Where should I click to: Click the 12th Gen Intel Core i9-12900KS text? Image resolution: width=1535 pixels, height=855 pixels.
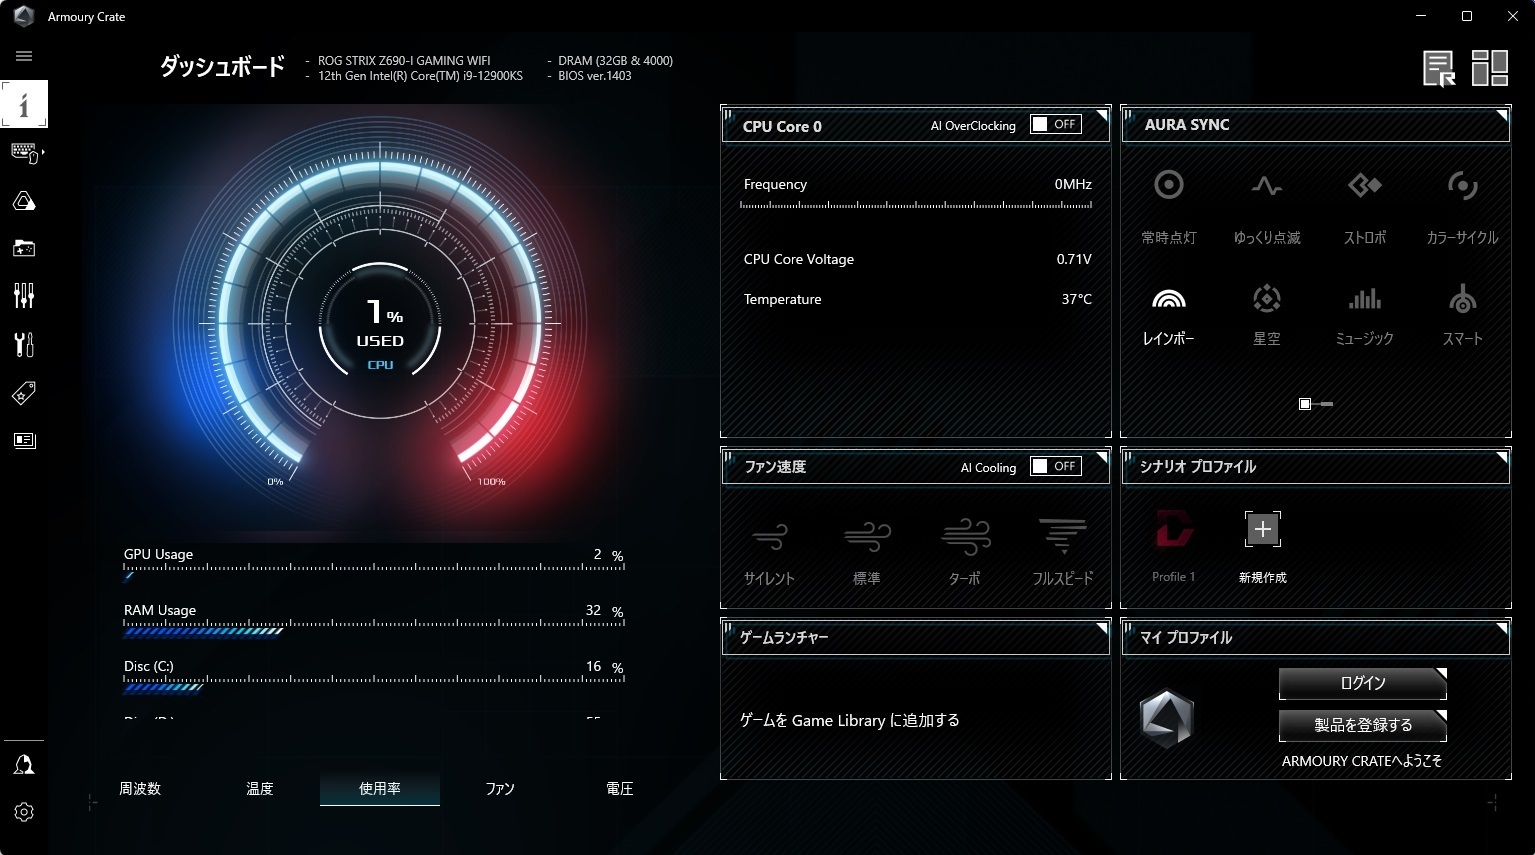click(x=420, y=76)
